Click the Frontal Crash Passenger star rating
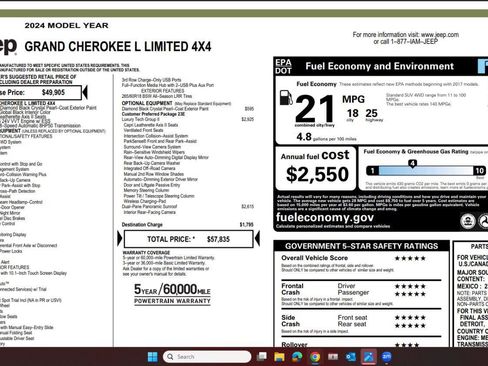This screenshot has width=488, height=366. coord(410,294)
